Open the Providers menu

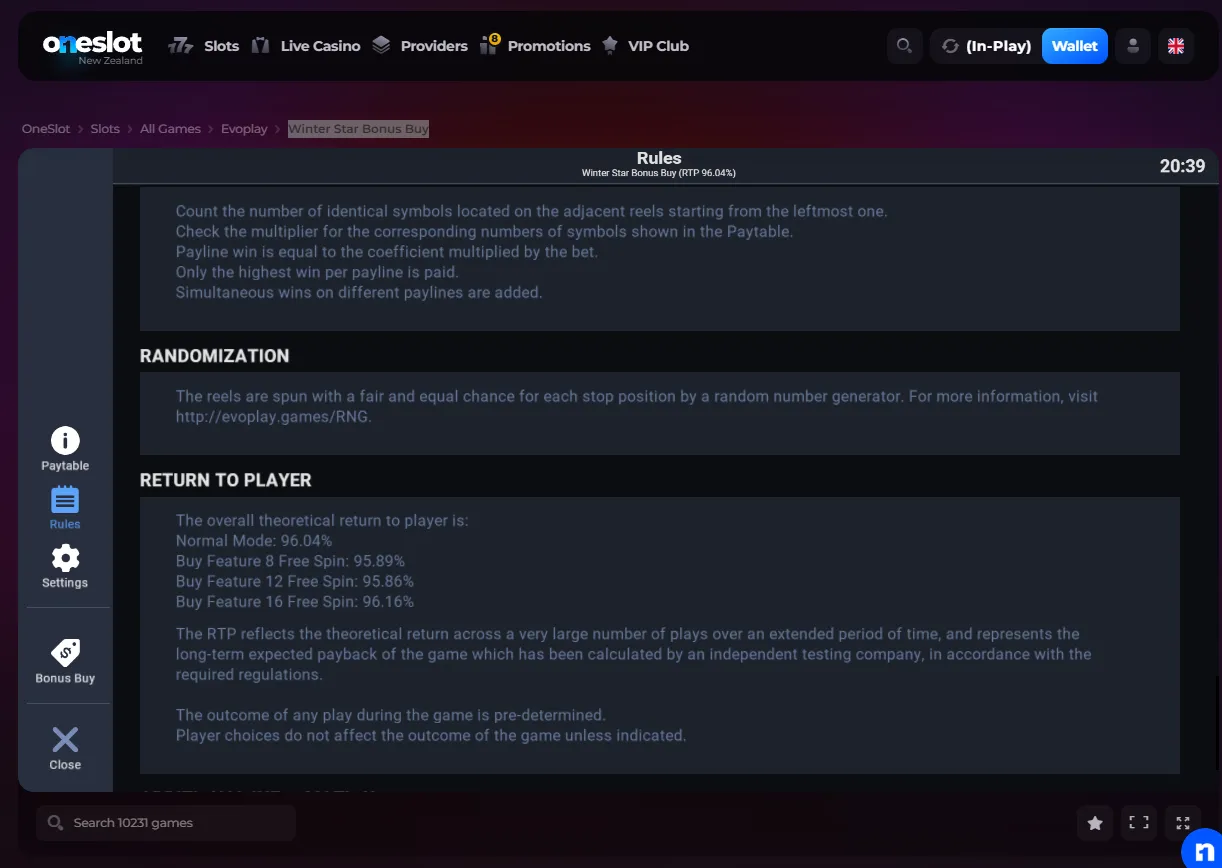pos(420,46)
